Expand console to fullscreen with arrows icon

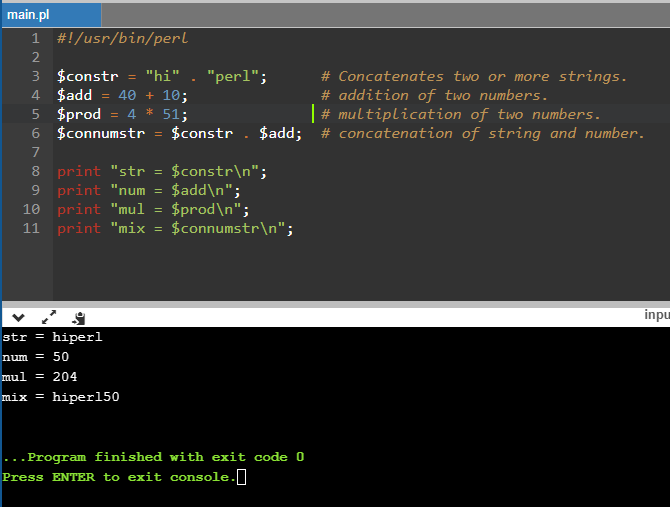tap(49, 317)
